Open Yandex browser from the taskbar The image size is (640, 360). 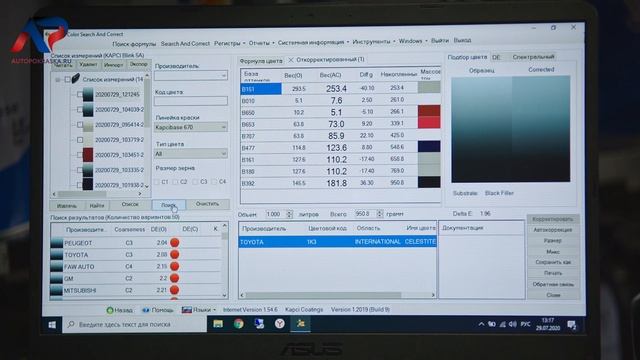pyautogui.click(x=280, y=324)
